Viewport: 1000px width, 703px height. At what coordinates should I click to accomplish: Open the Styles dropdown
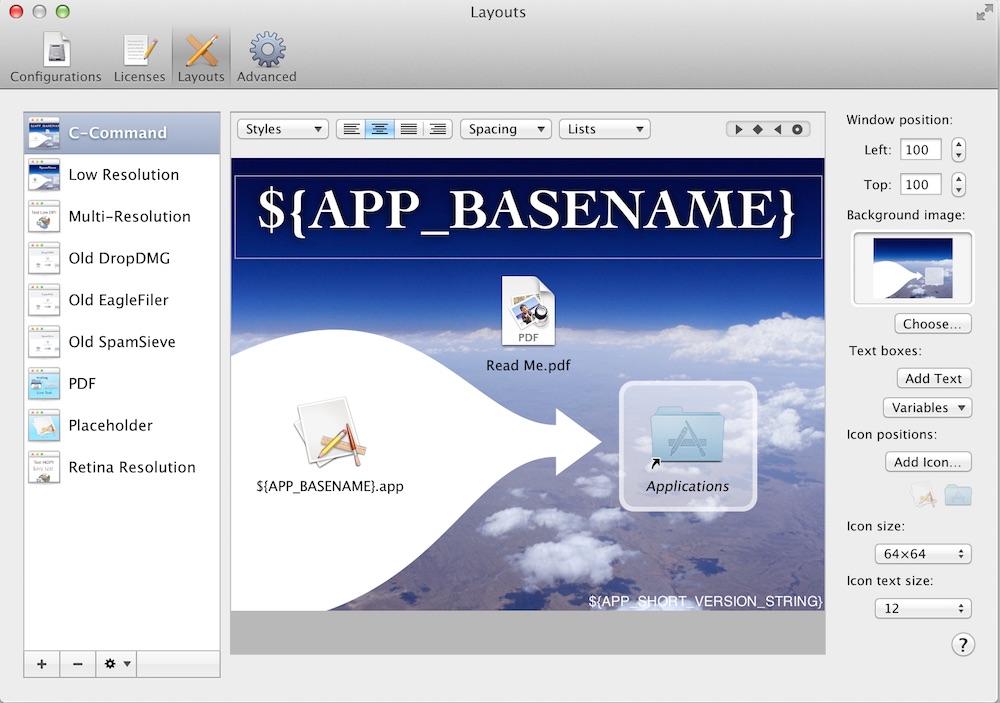click(x=283, y=129)
